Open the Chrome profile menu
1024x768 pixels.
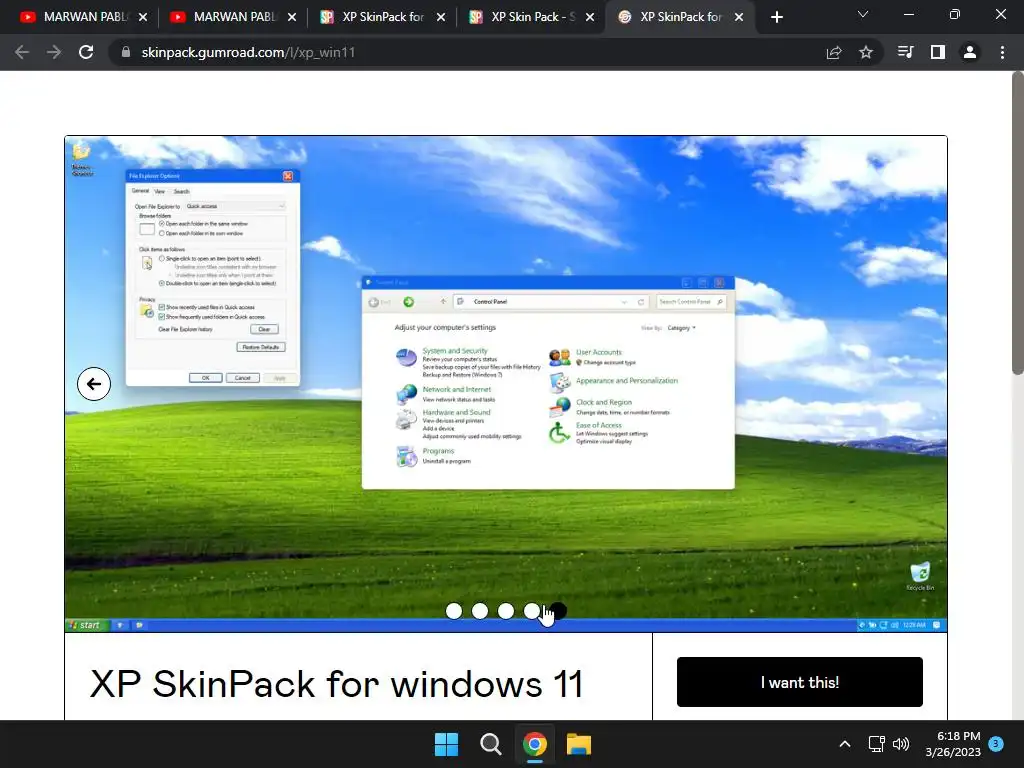pyautogui.click(x=970, y=52)
